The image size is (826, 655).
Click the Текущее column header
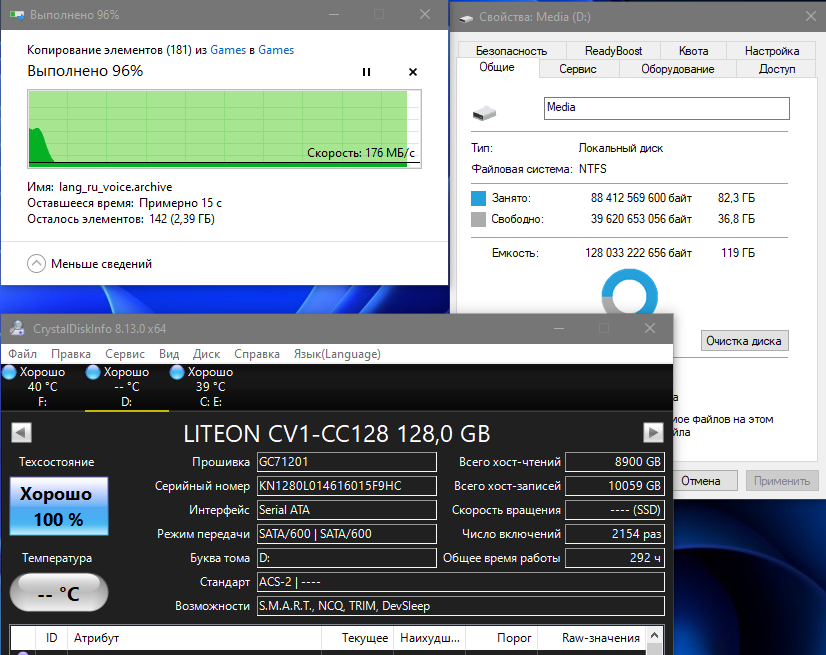[x=357, y=638]
